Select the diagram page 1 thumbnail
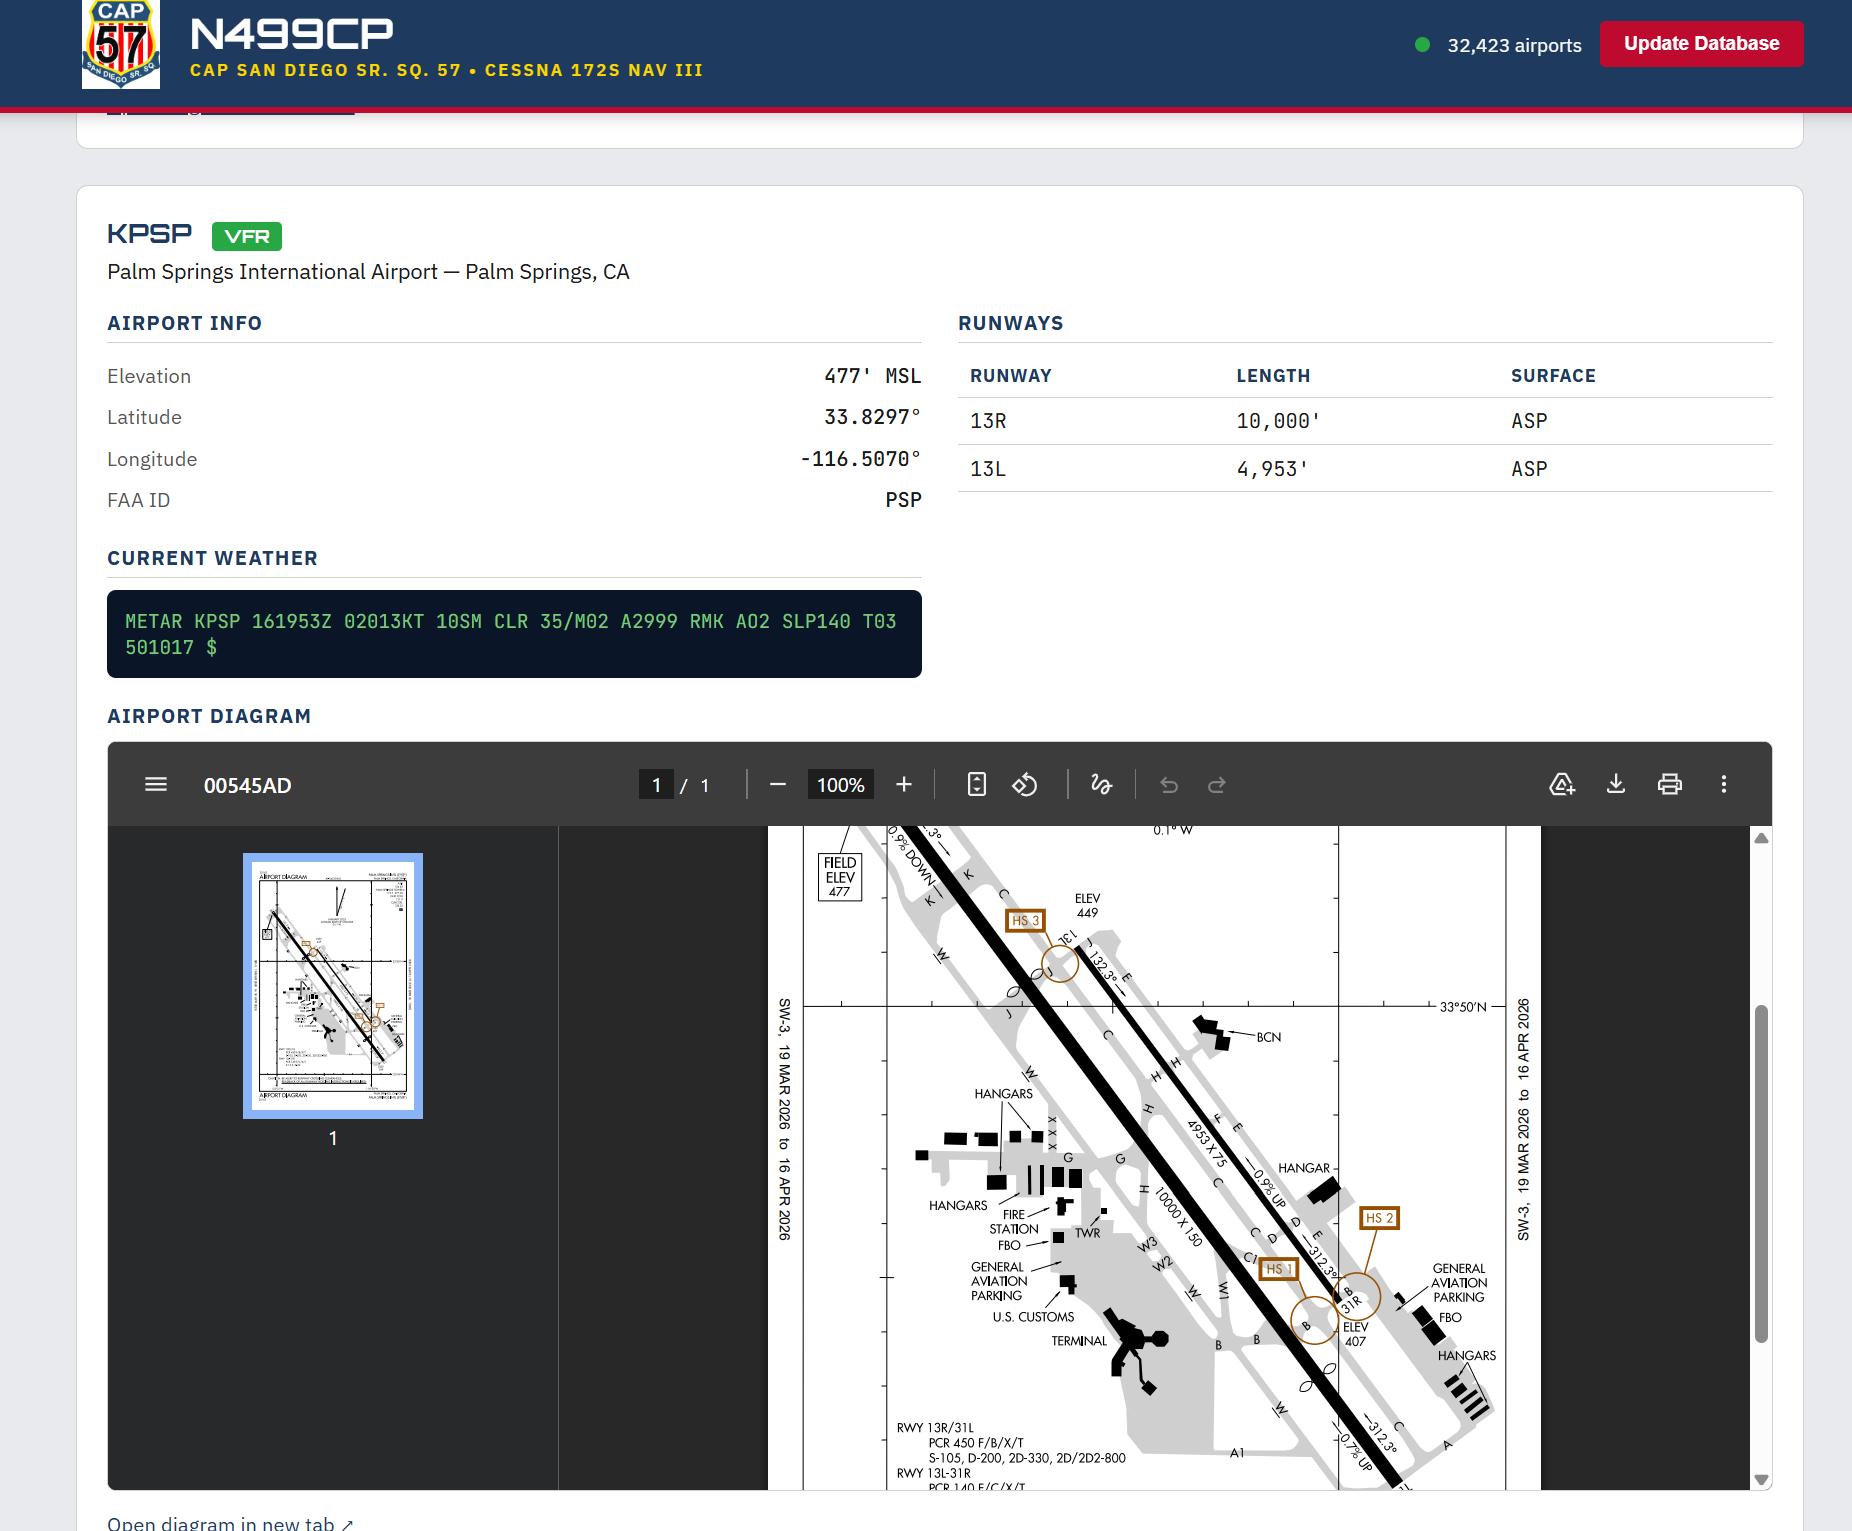This screenshot has height=1531, width=1852. [333, 986]
